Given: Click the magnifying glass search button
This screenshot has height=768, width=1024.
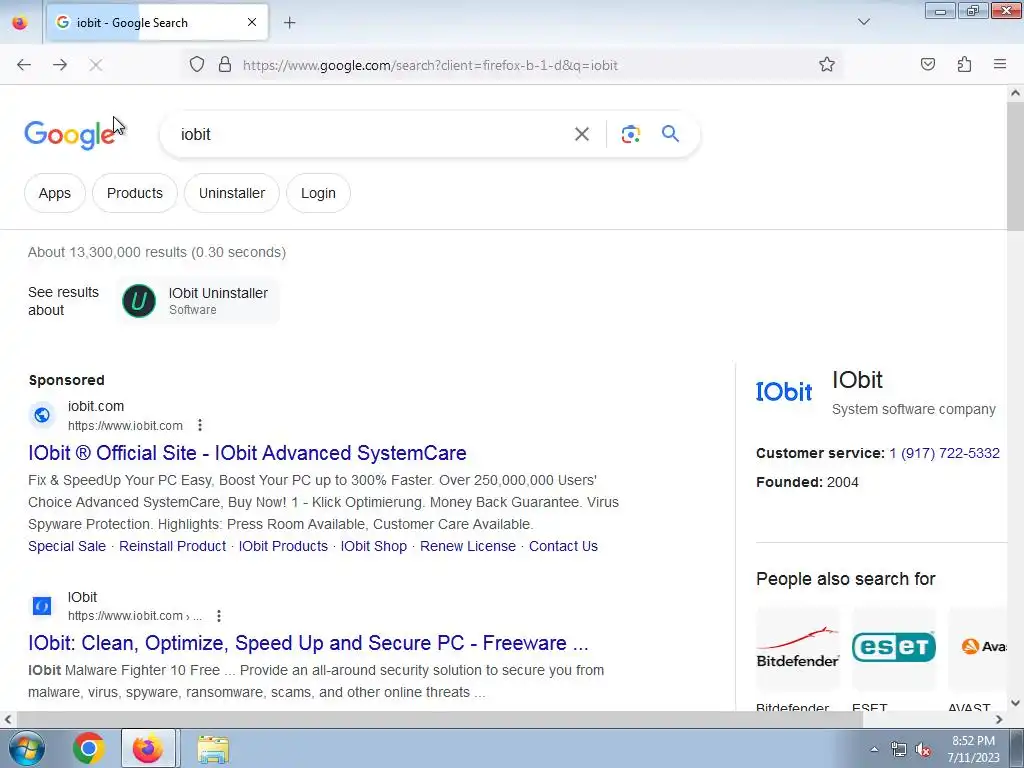Looking at the screenshot, I should [671, 134].
